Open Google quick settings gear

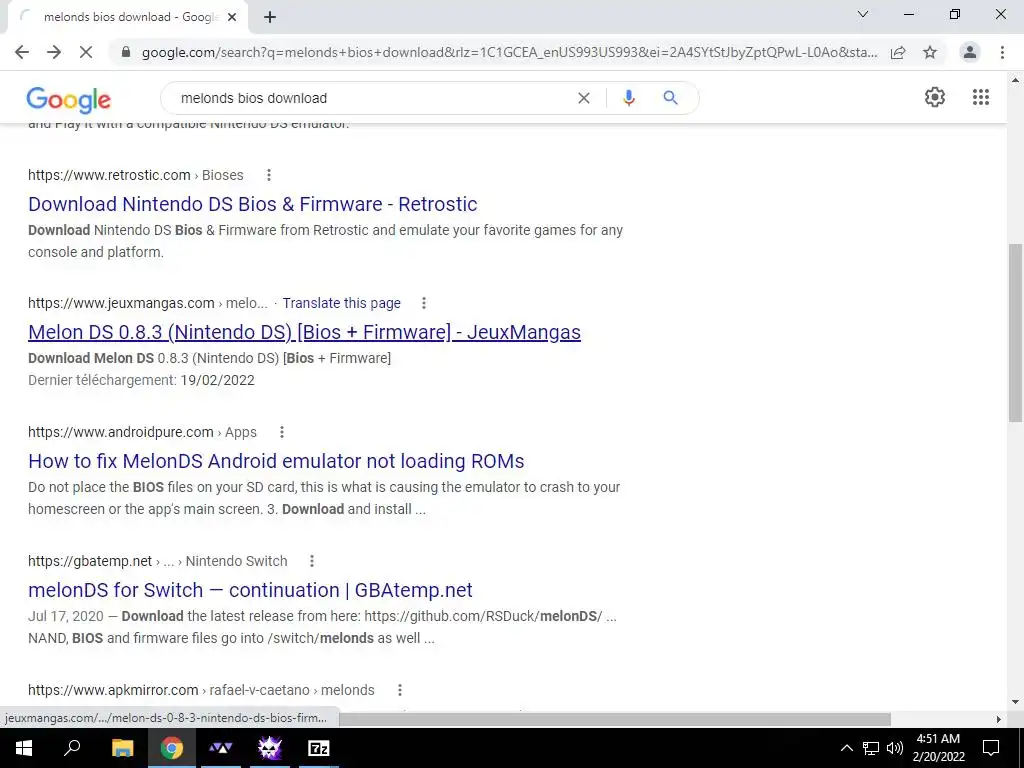click(x=935, y=97)
